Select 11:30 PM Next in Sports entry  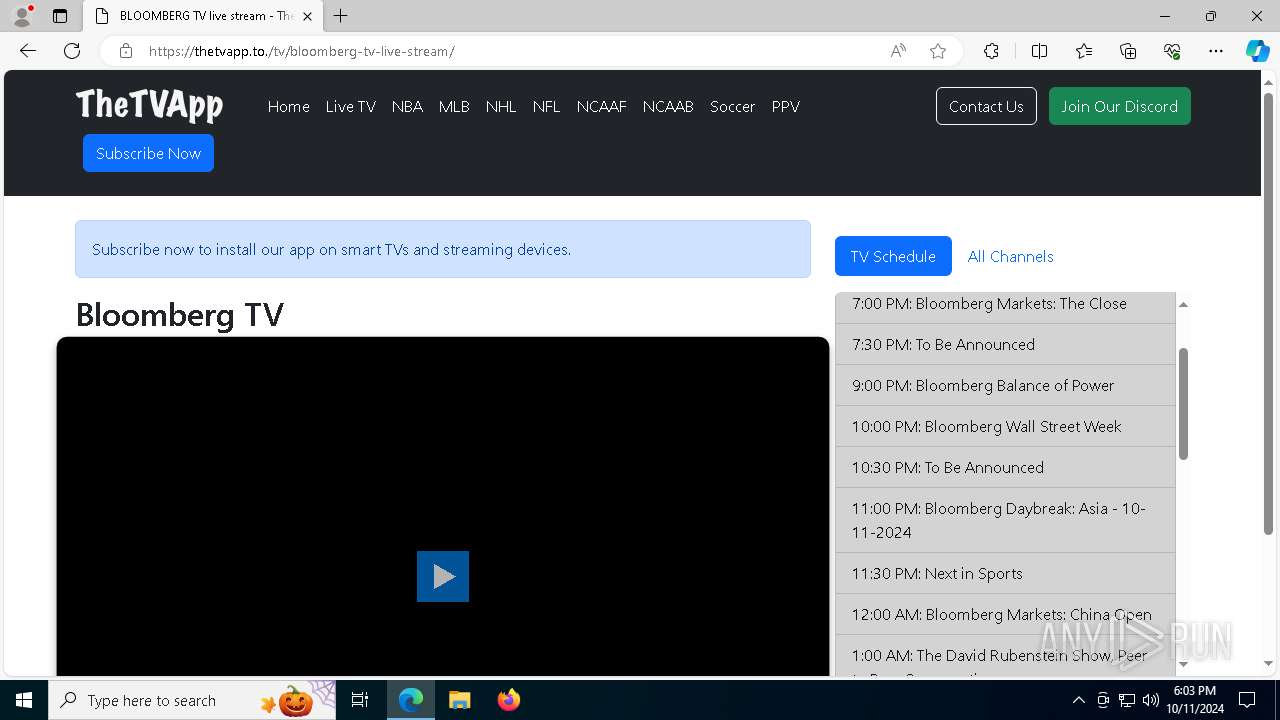coord(1005,573)
